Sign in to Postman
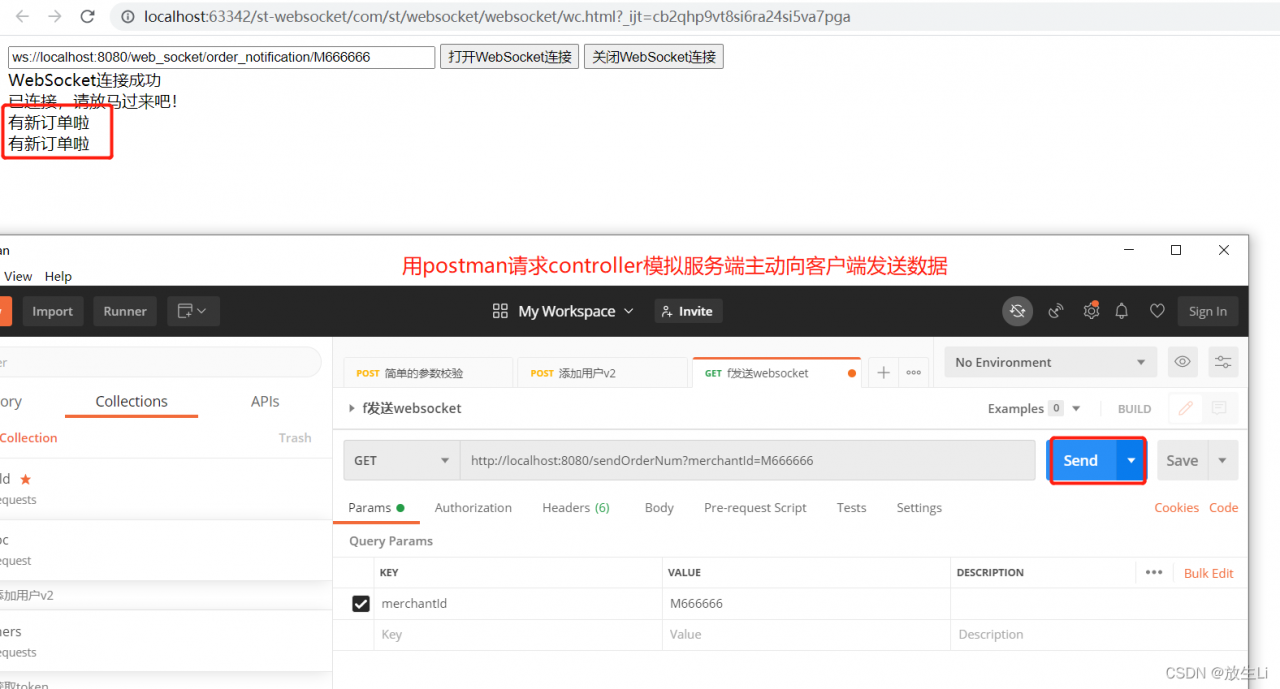This screenshot has height=689, width=1280. (1208, 311)
